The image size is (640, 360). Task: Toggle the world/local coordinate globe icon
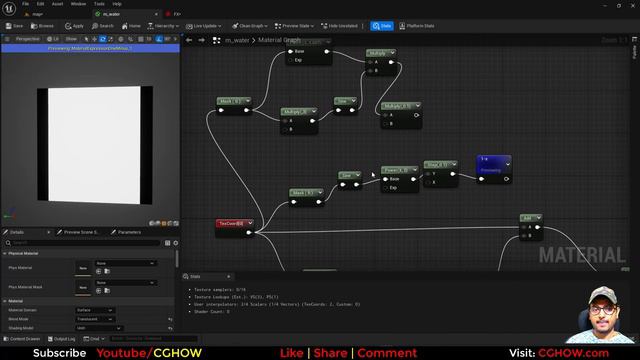121,39
